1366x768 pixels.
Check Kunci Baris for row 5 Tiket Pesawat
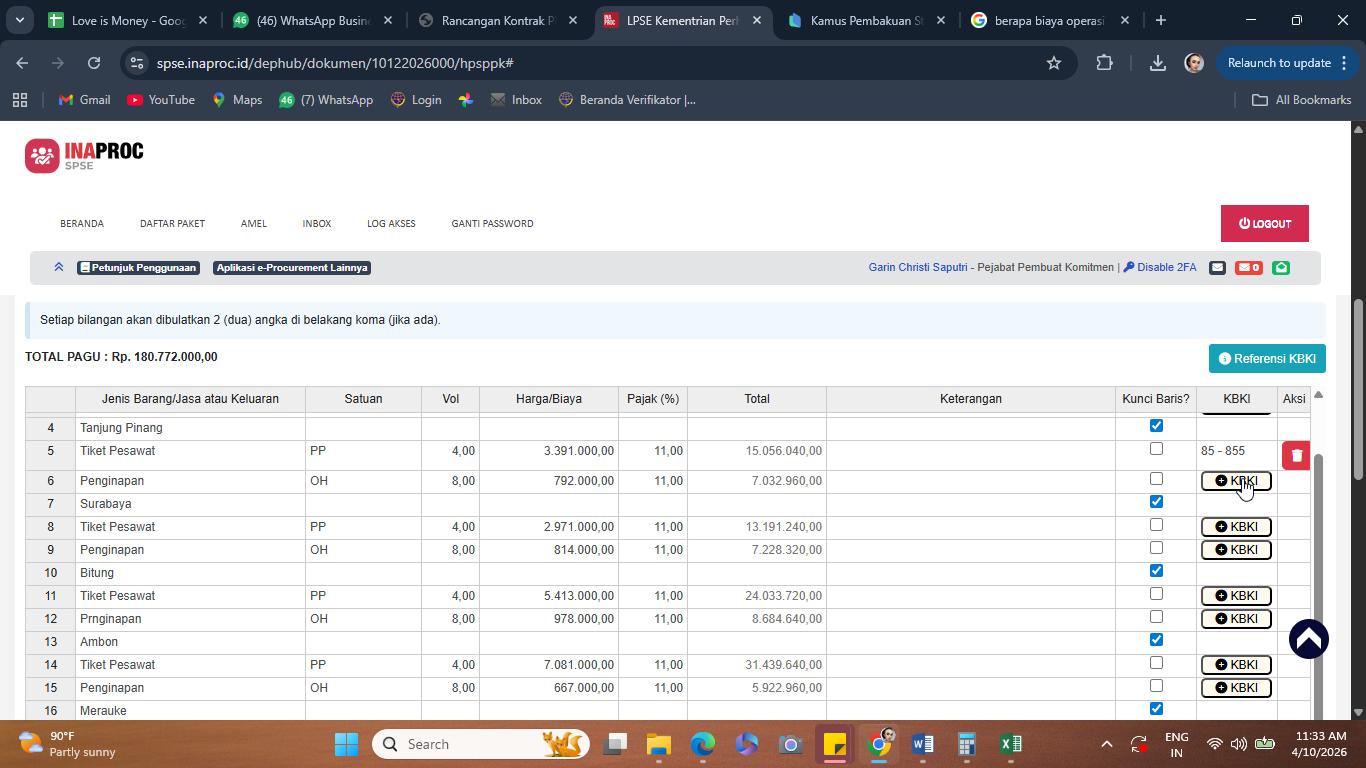(1156, 449)
